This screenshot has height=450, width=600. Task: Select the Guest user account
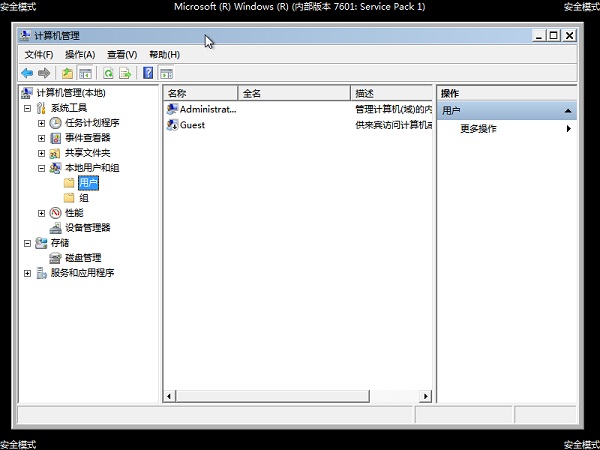pos(192,125)
